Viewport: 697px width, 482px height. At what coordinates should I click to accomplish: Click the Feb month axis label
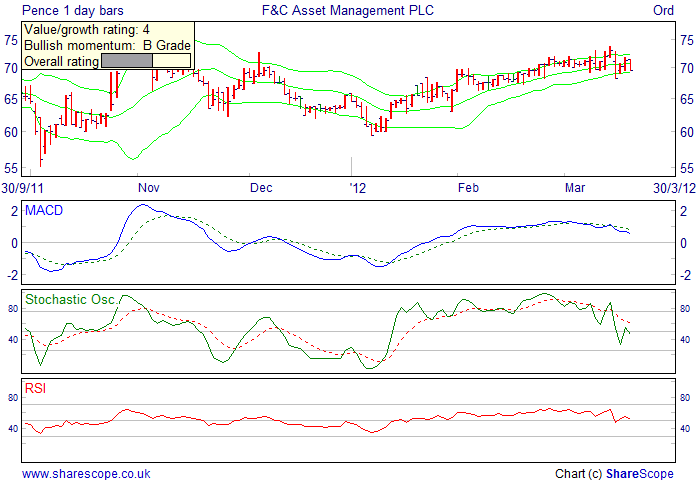469,188
